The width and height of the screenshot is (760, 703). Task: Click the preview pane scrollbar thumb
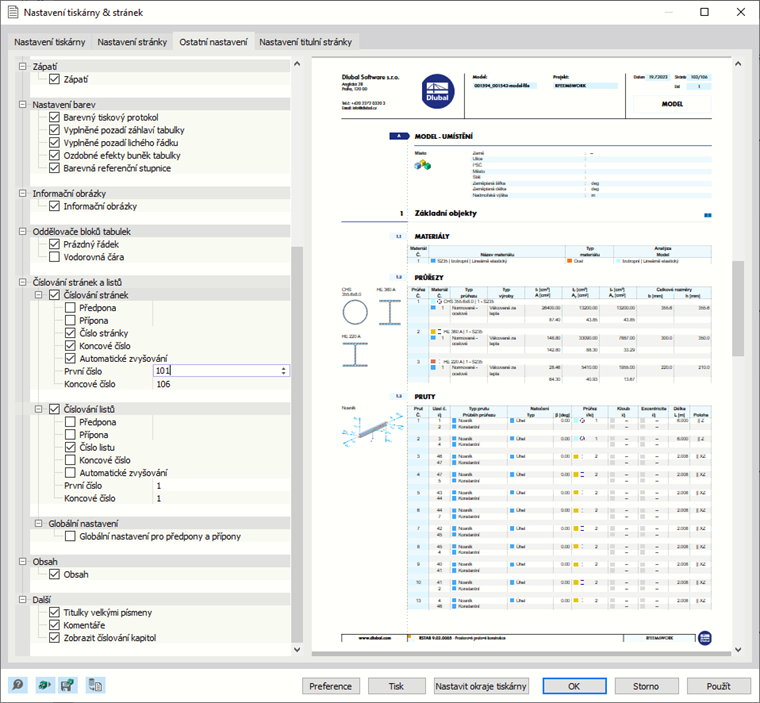738,308
